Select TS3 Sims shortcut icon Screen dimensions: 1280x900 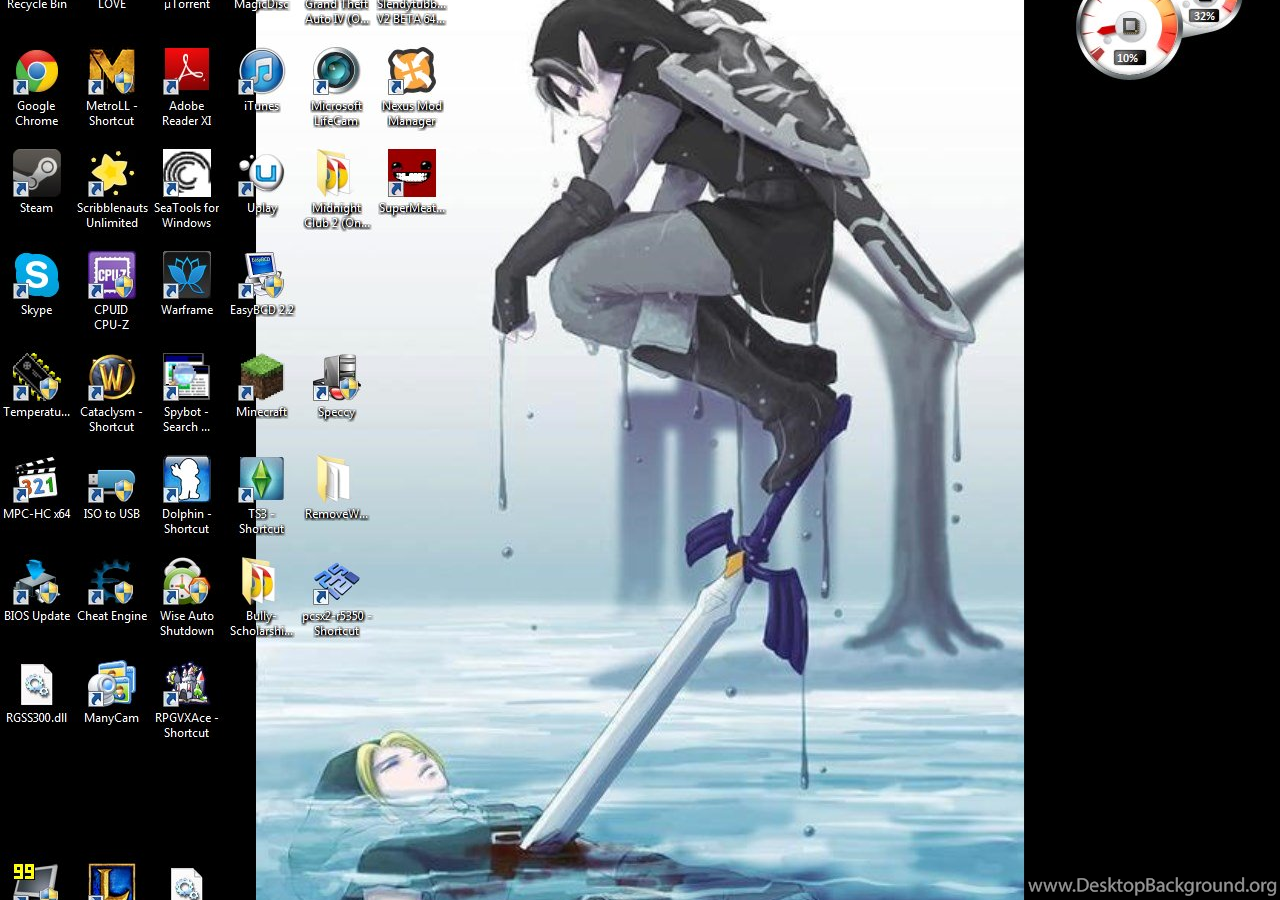click(x=261, y=479)
